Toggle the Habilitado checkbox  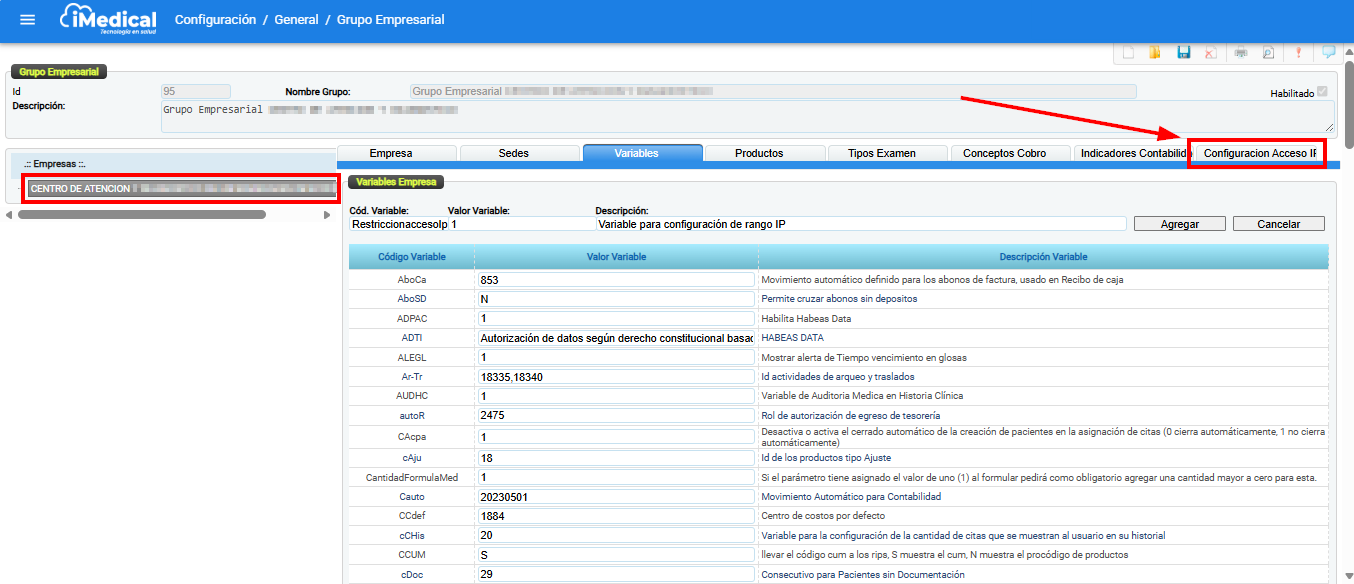coord(1323,92)
